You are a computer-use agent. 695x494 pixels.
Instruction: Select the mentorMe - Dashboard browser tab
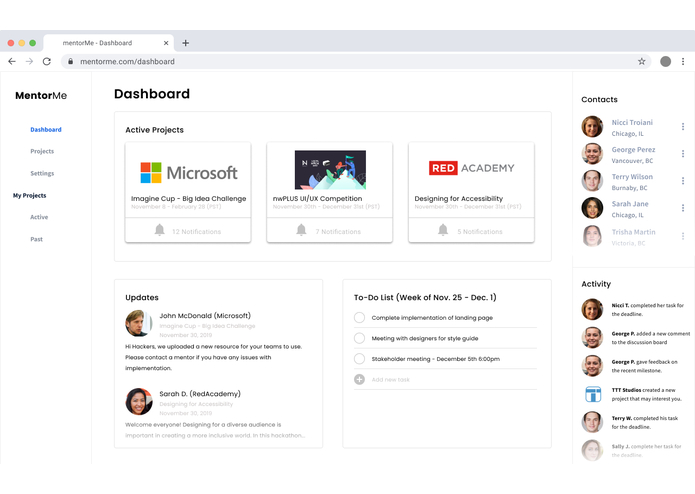point(109,43)
